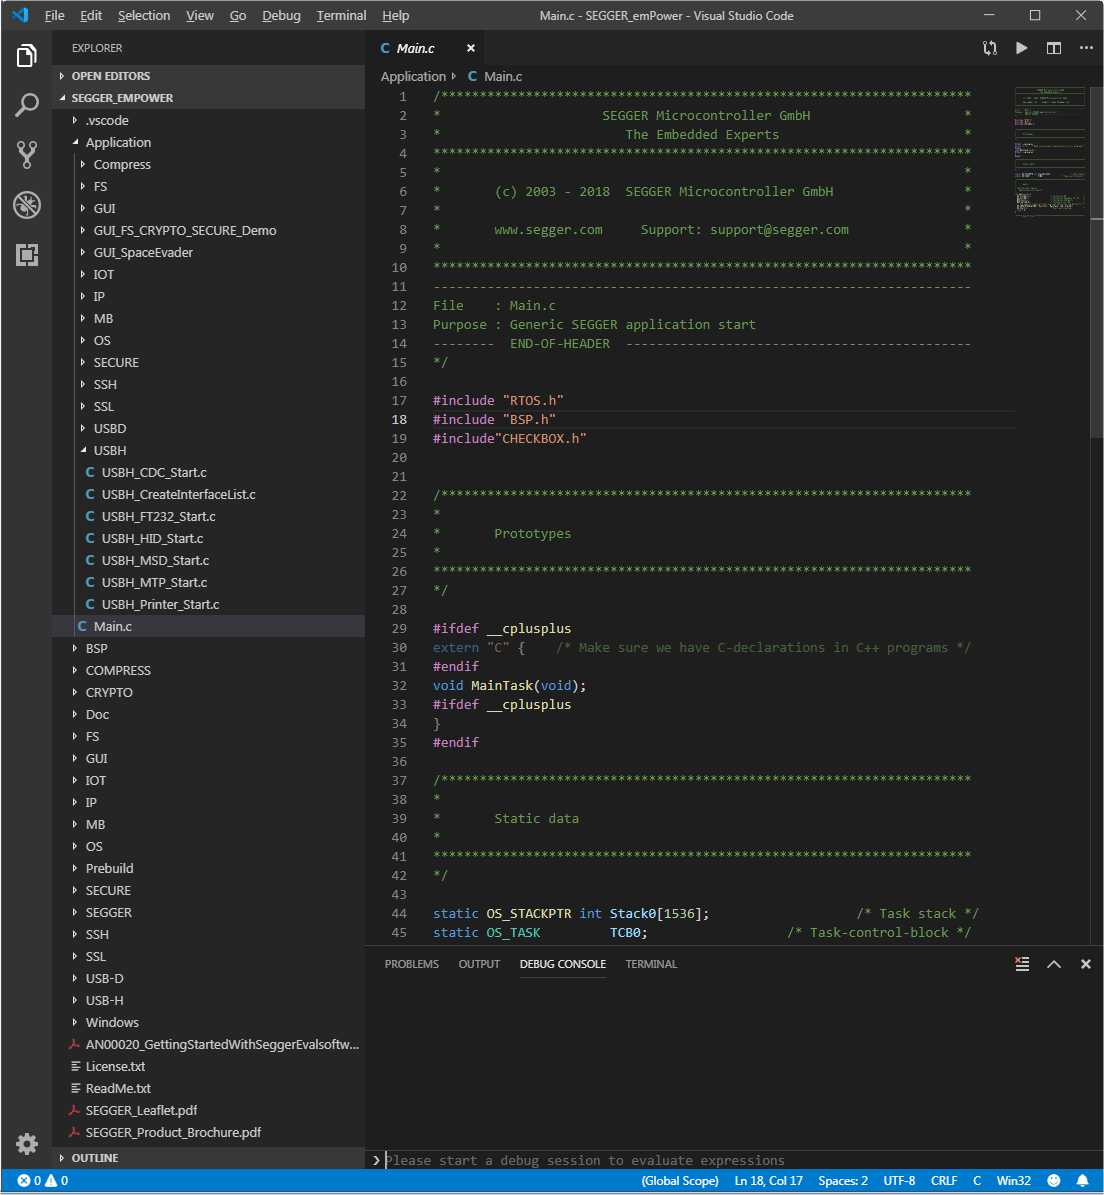Expand the CRYPTO folder

point(109,692)
